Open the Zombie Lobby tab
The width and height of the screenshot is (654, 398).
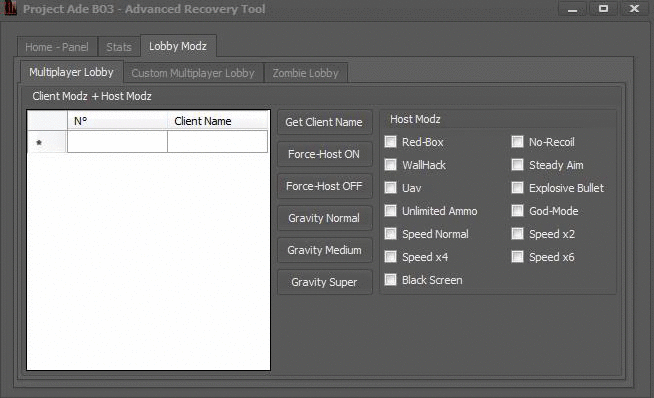pos(306,73)
